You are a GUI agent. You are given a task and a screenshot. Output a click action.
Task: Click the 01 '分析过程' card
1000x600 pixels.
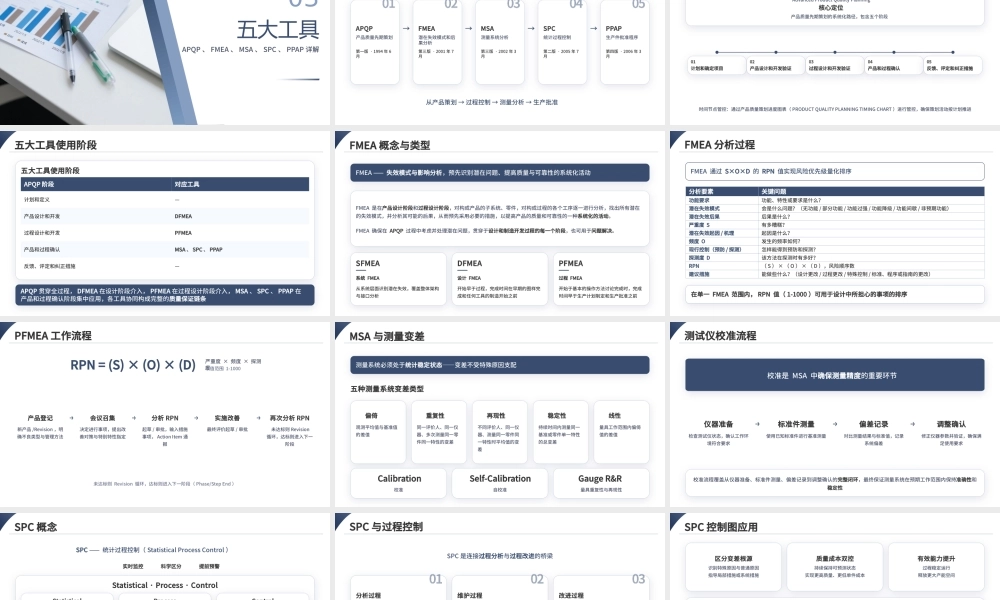click(x=399, y=588)
